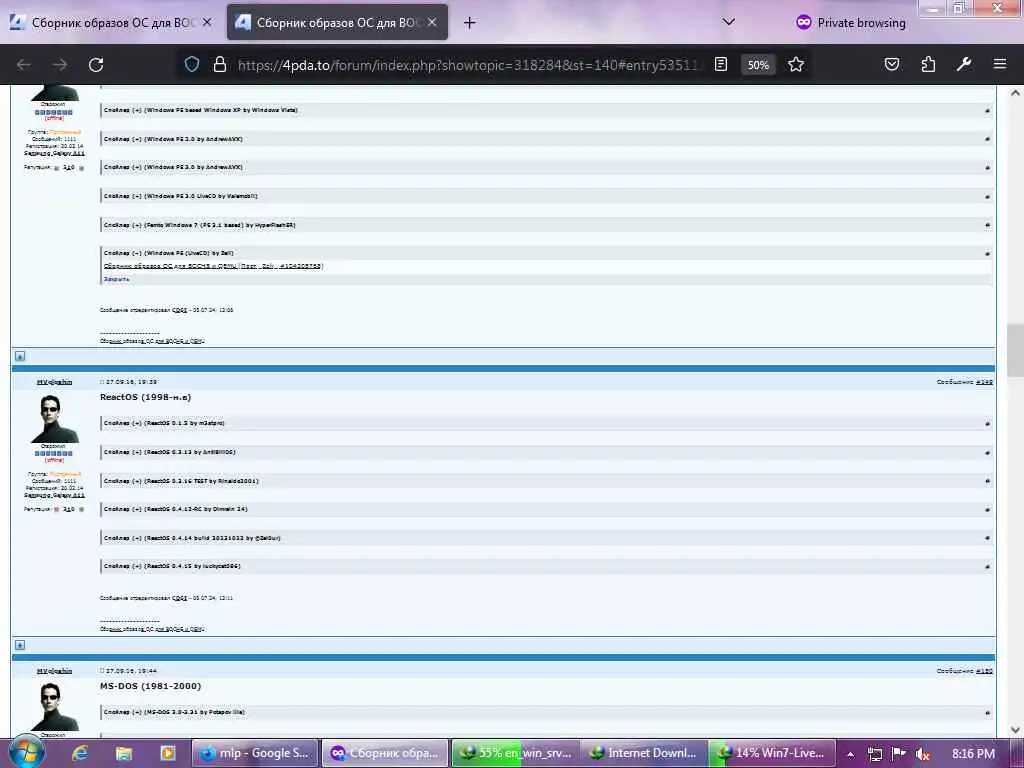Viewport: 1024px width, 768px height.
Task: Switch to the Internet Downl... taskbar window
Action: [645, 754]
